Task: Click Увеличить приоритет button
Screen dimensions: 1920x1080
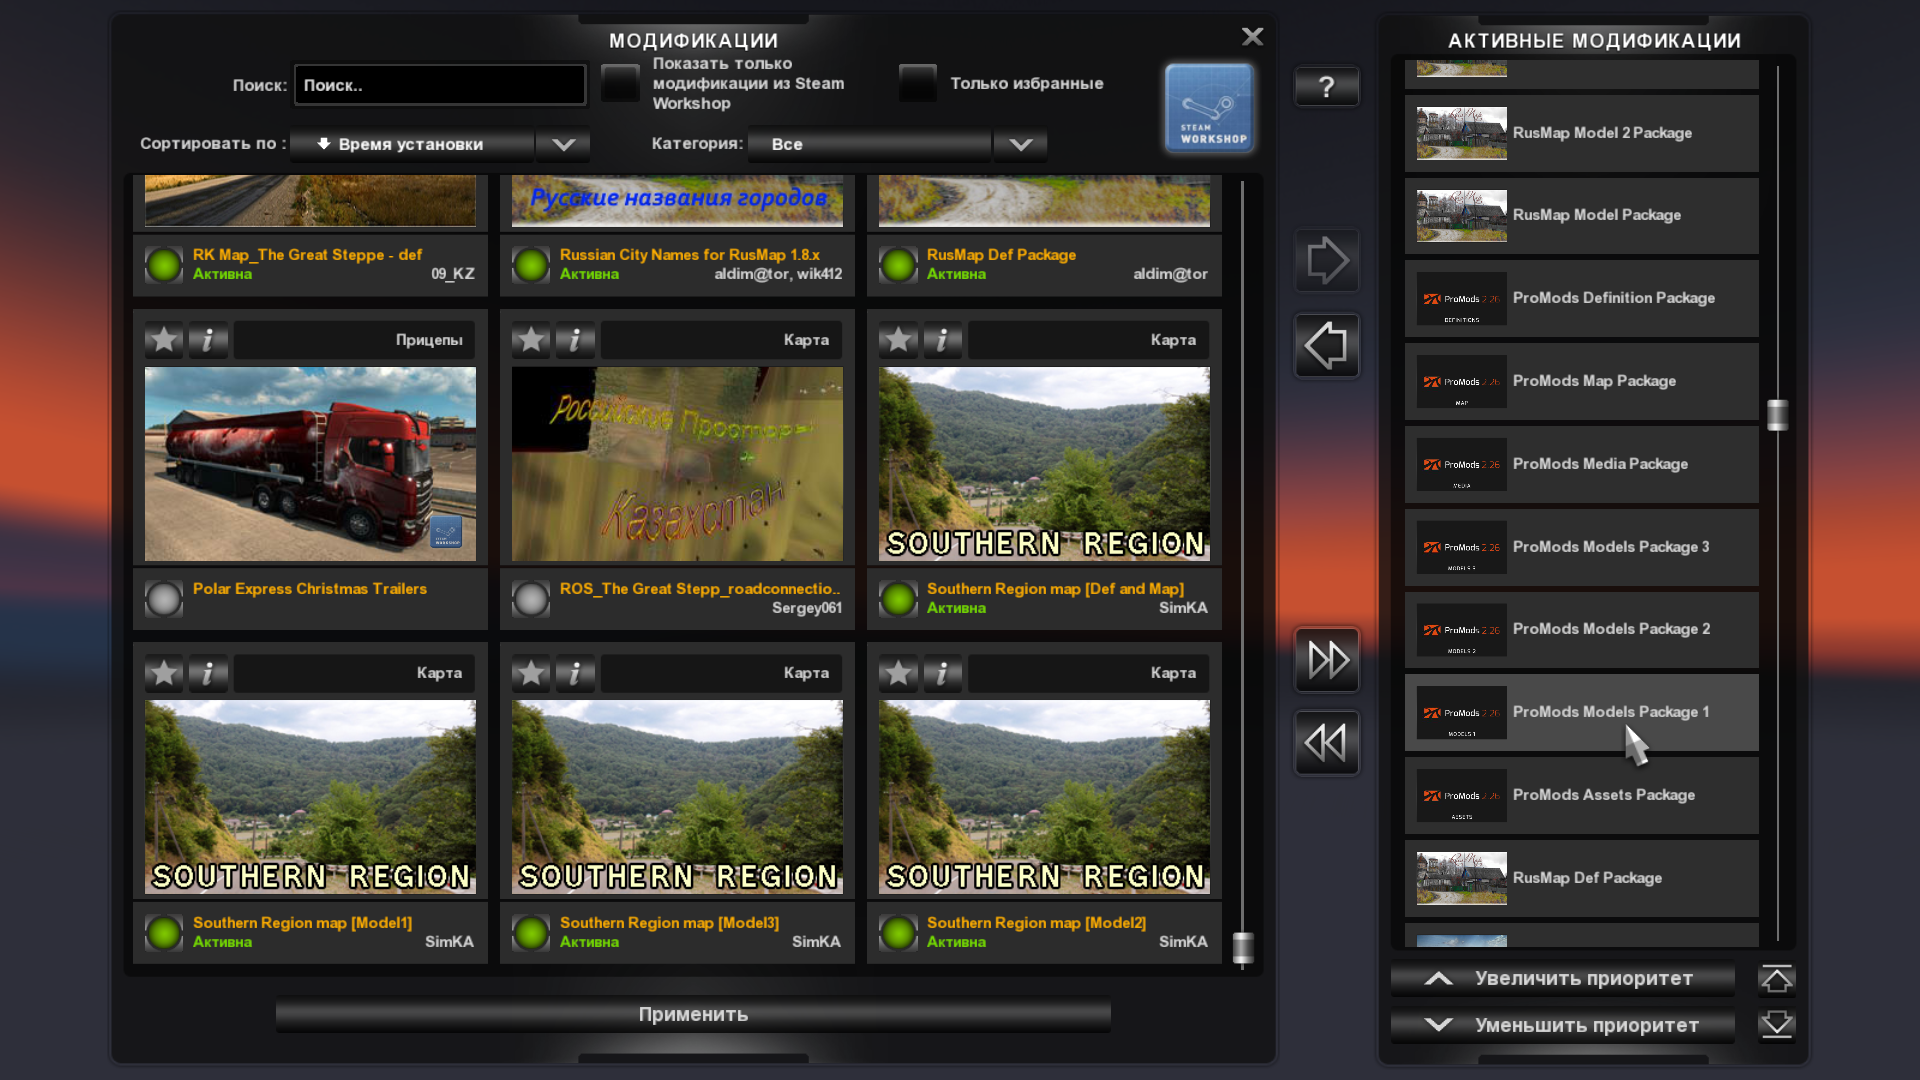Action: [1563, 979]
